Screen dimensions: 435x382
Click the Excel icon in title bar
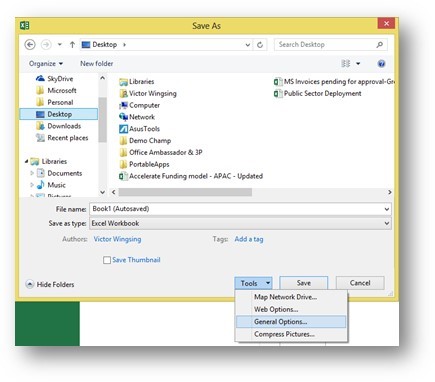(24, 25)
